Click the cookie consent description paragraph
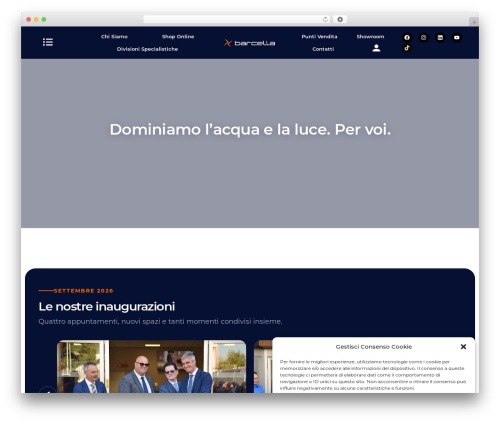500x423 pixels. [x=373, y=375]
